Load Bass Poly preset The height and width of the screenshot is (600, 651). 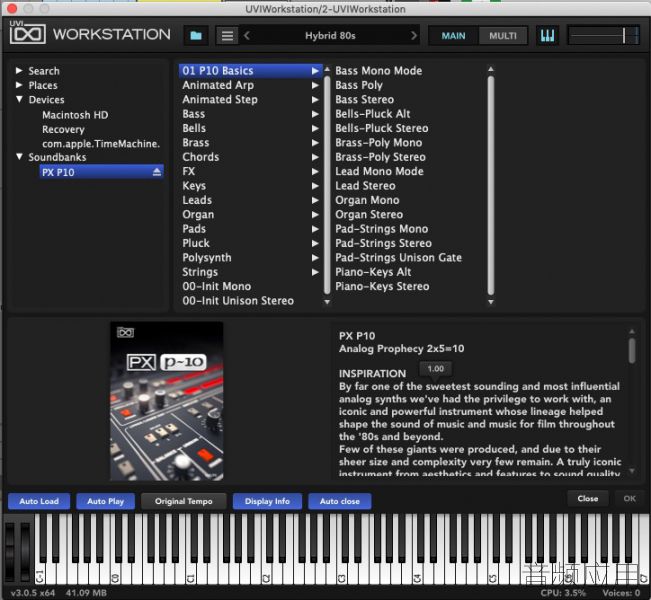[359, 85]
